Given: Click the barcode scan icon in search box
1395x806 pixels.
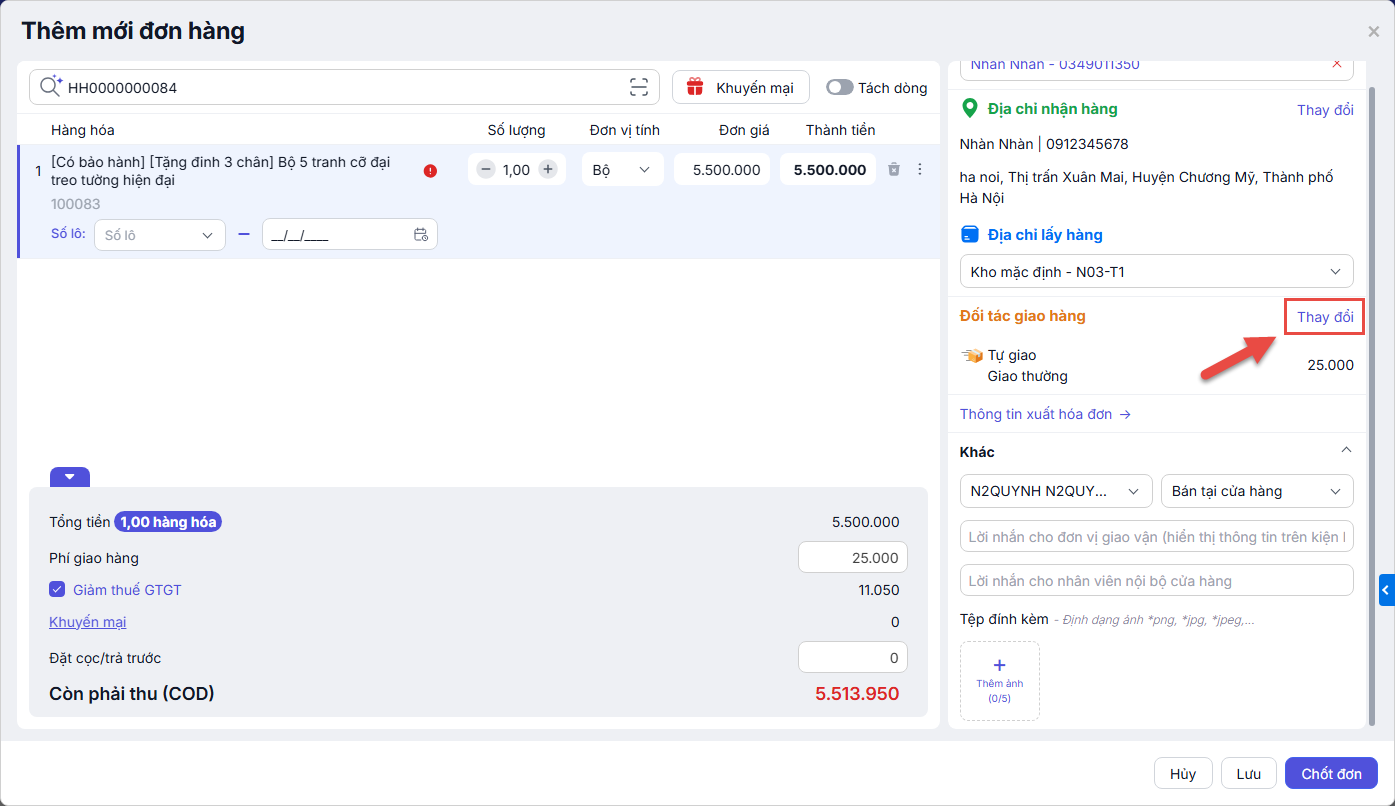Looking at the screenshot, I should coord(639,87).
